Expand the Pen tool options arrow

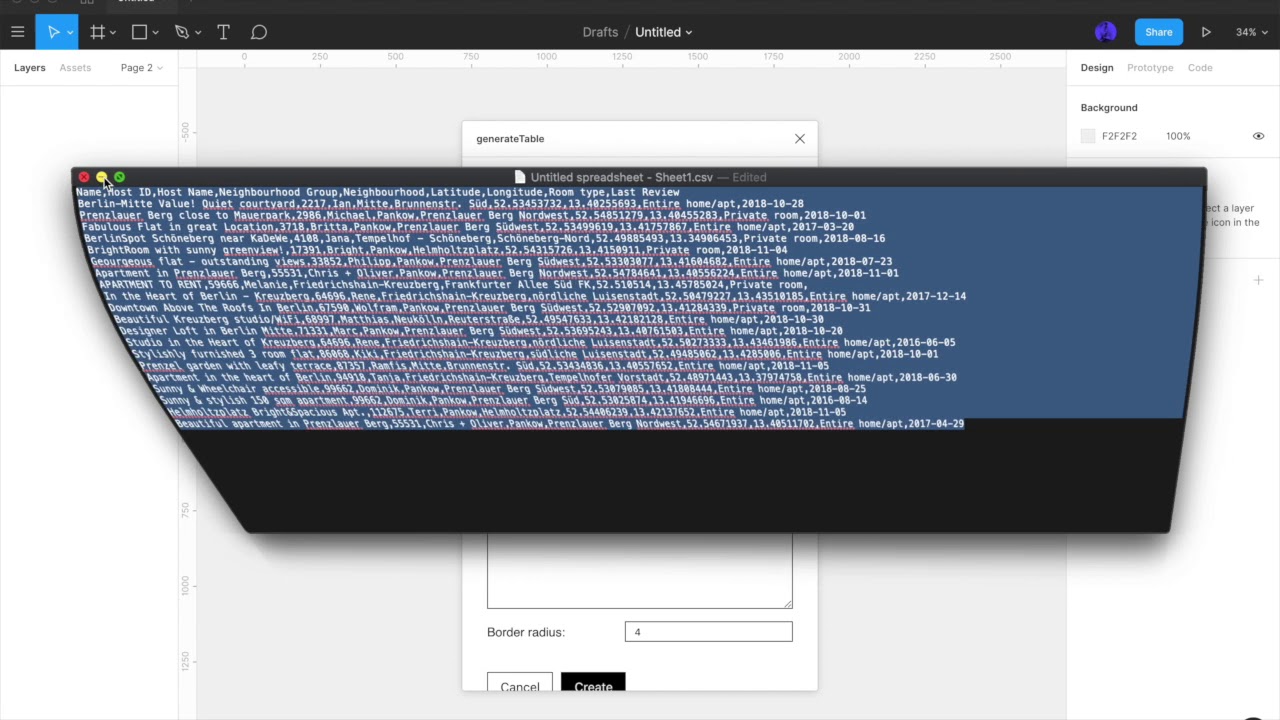coord(197,33)
